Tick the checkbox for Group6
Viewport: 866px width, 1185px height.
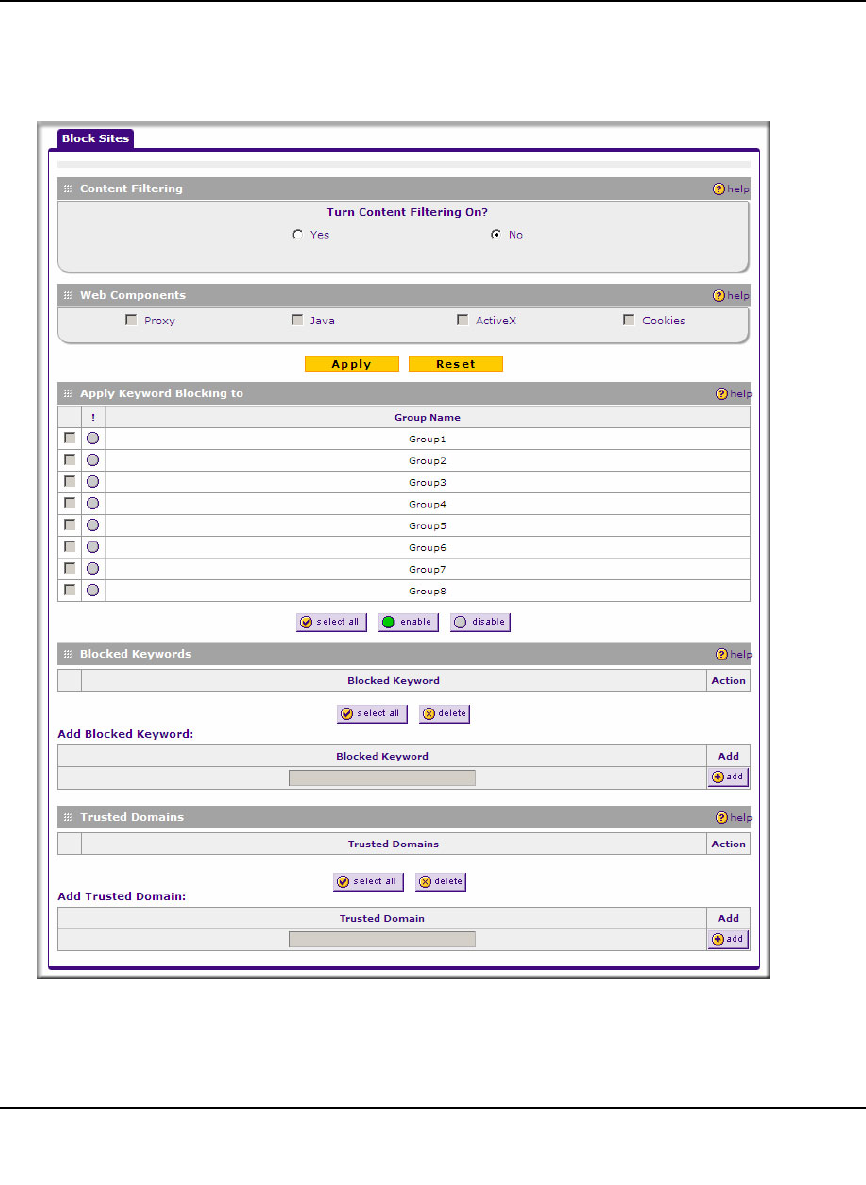click(x=70, y=546)
